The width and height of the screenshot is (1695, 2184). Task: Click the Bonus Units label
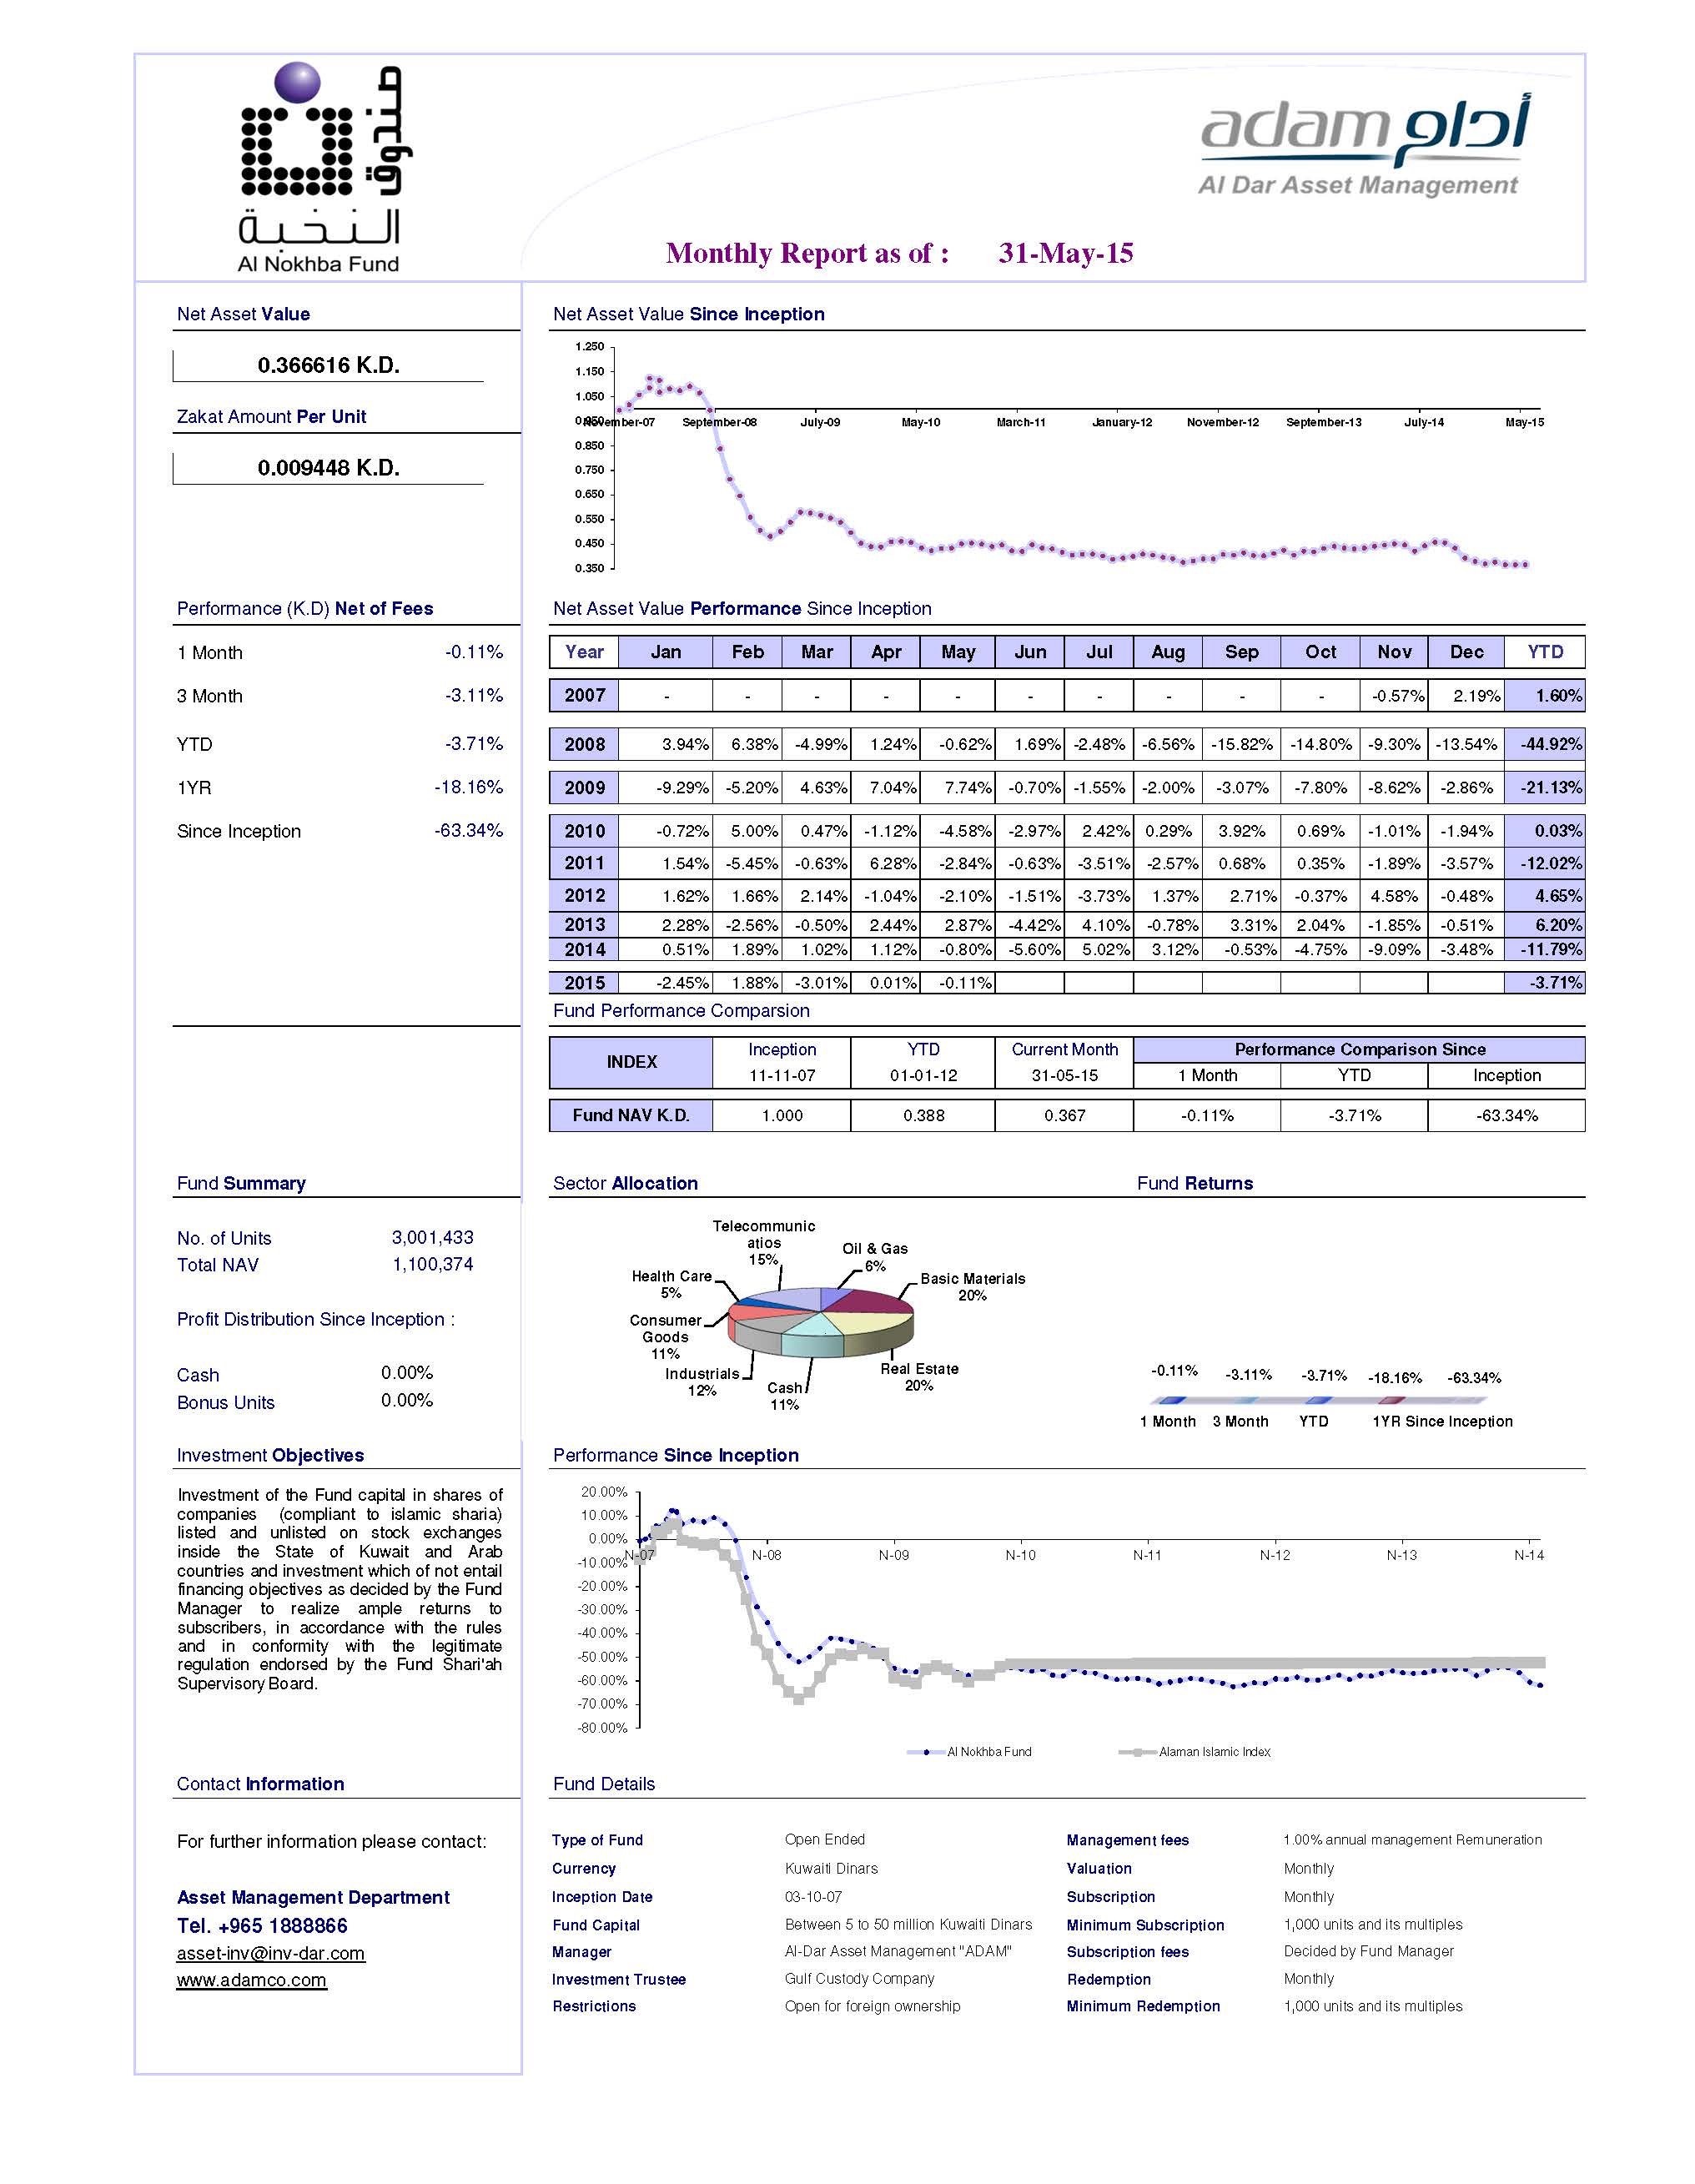pyautogui.click(x=226, y=1402)
